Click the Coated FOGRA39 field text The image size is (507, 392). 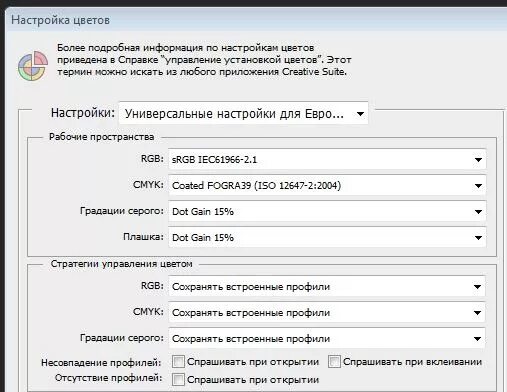point(256,185)
